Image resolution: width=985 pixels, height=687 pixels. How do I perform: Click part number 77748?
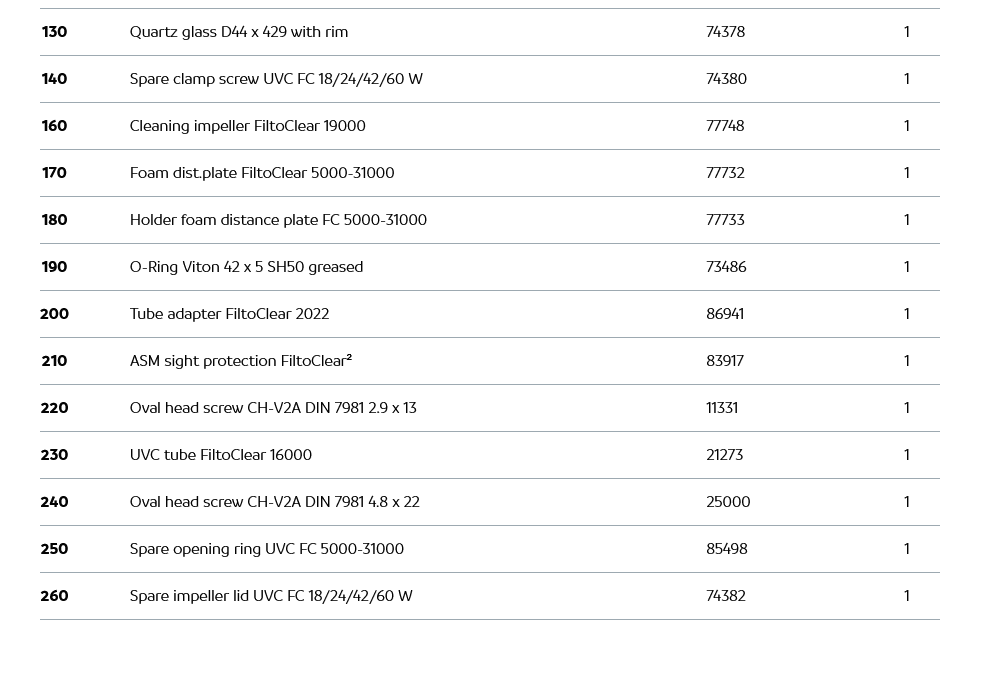coord(725,126)
